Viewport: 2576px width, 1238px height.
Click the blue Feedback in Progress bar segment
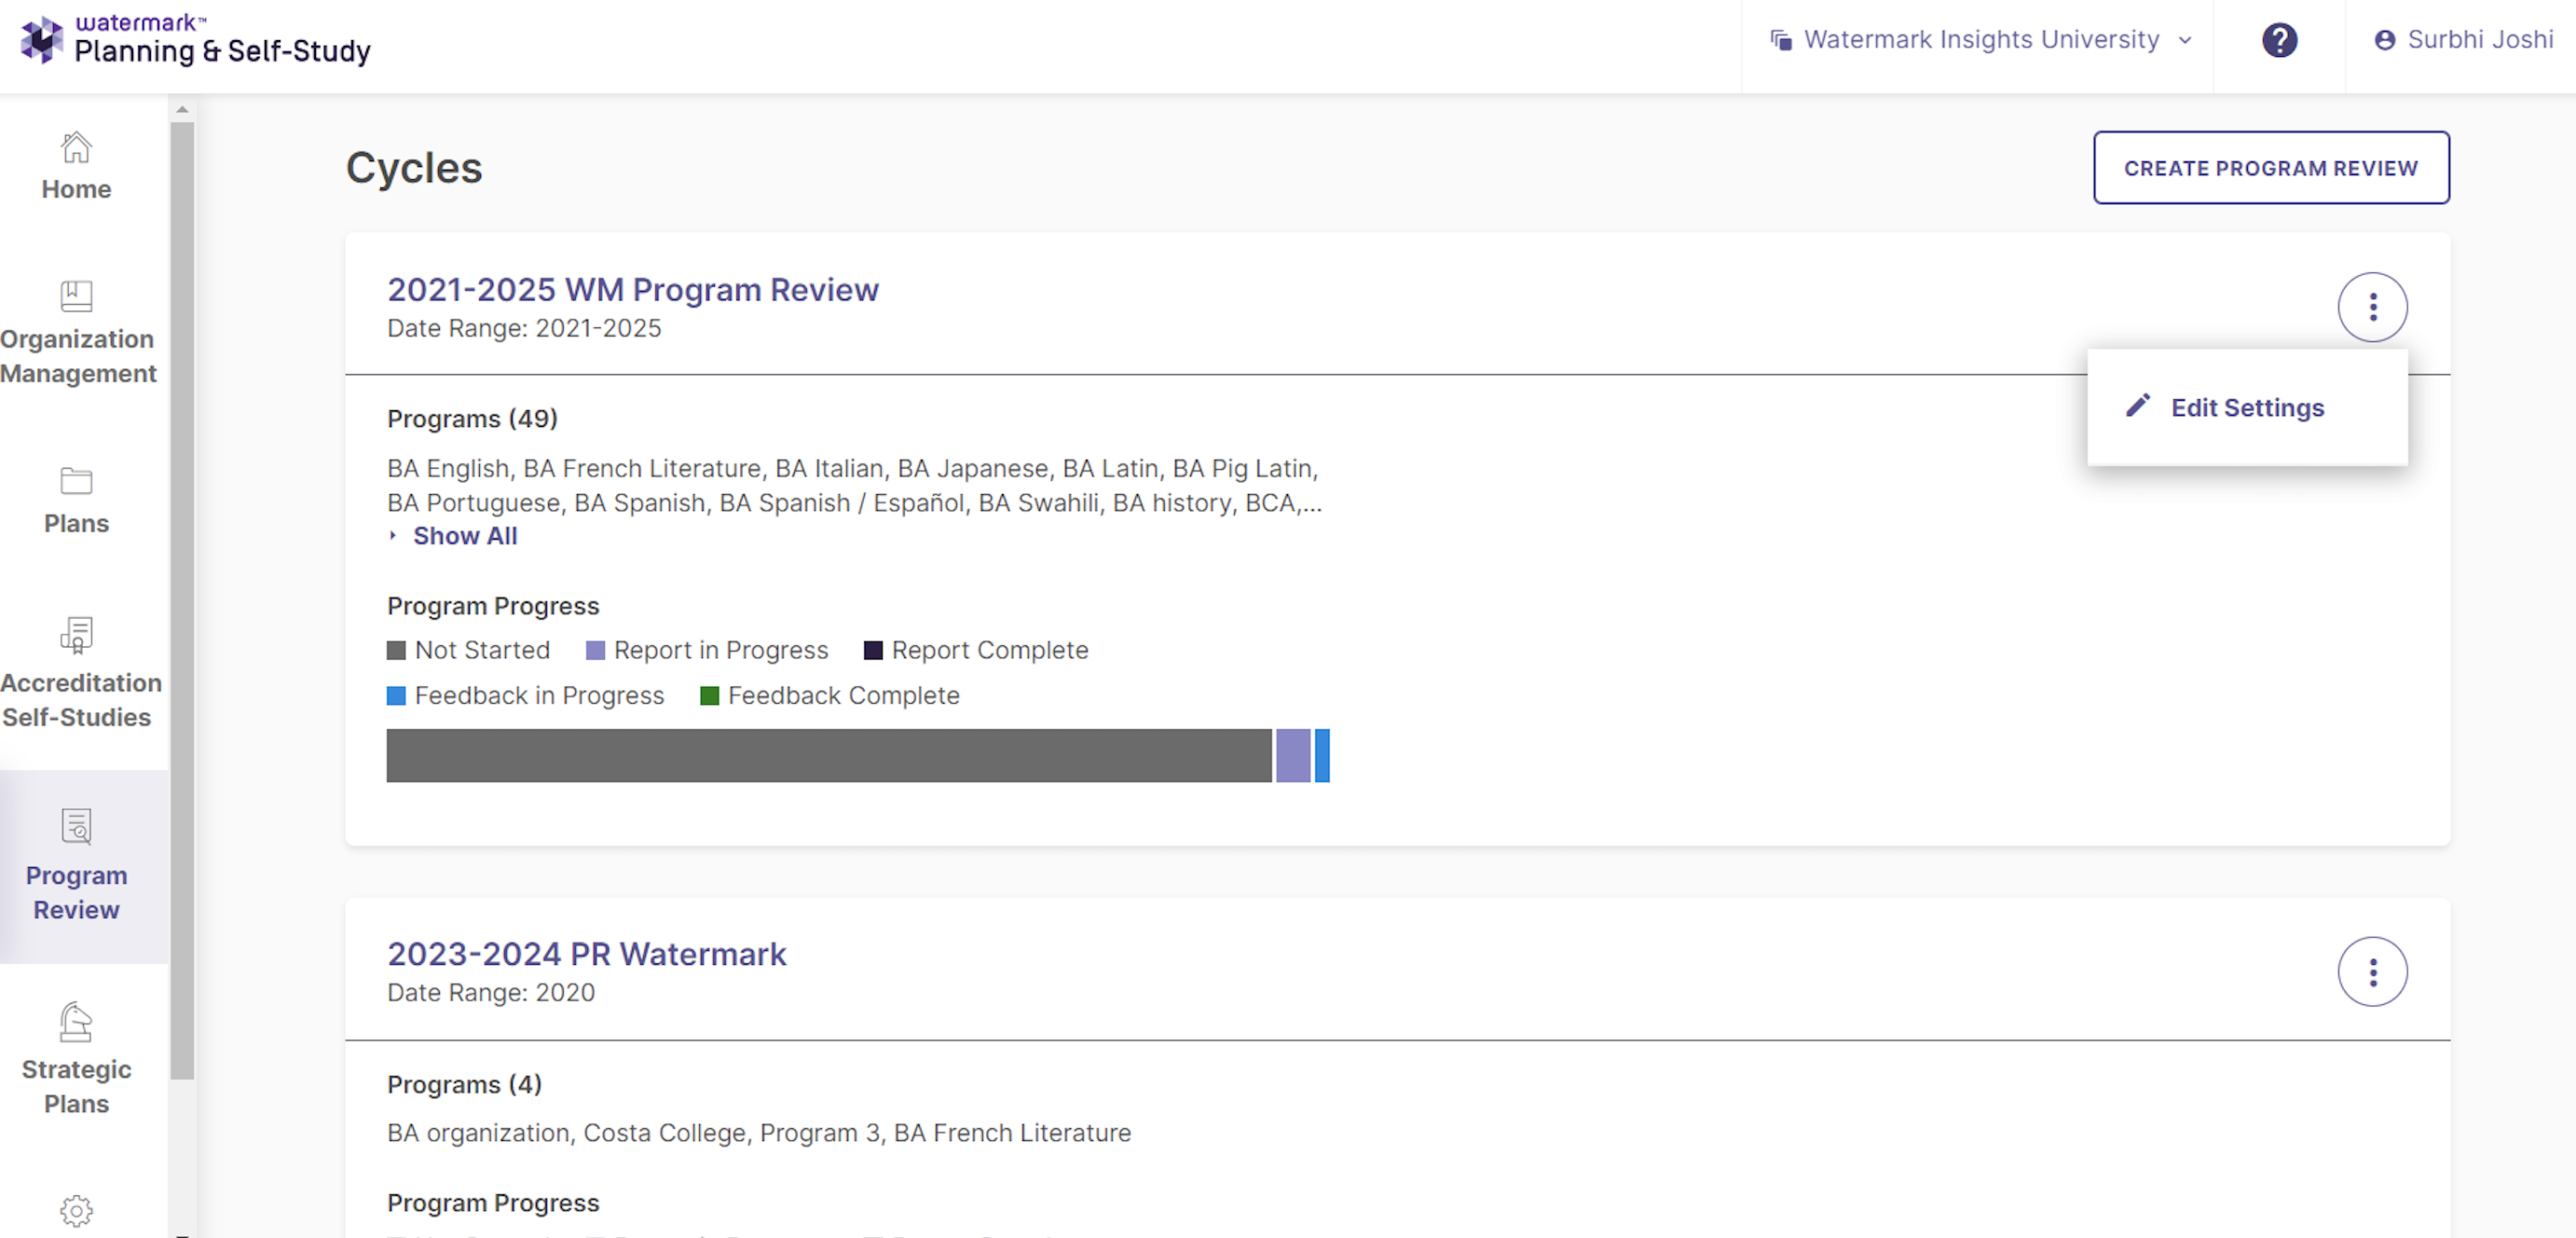[1322, 755]
